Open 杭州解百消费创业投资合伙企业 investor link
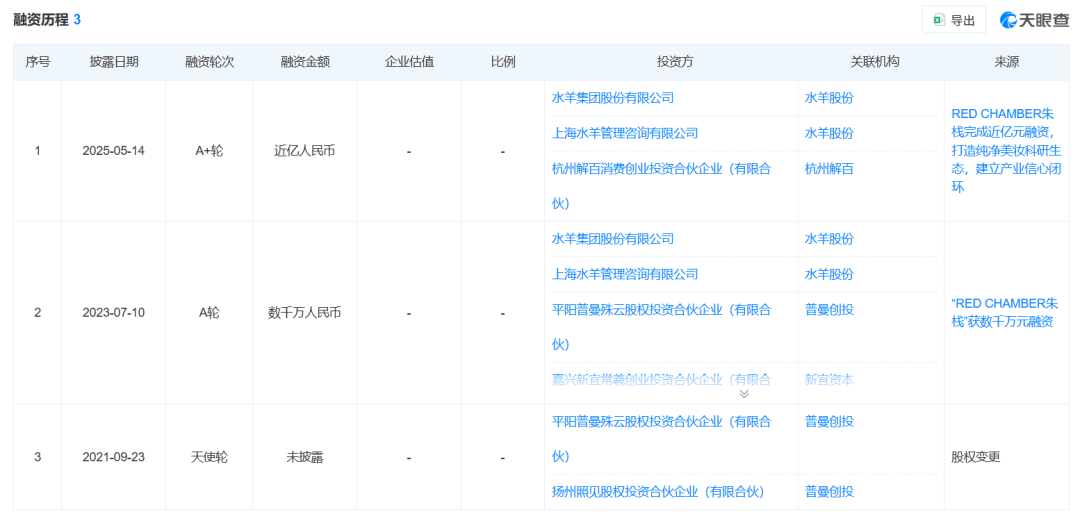This screenshot has height=521, width=1080. coord(661,186)
